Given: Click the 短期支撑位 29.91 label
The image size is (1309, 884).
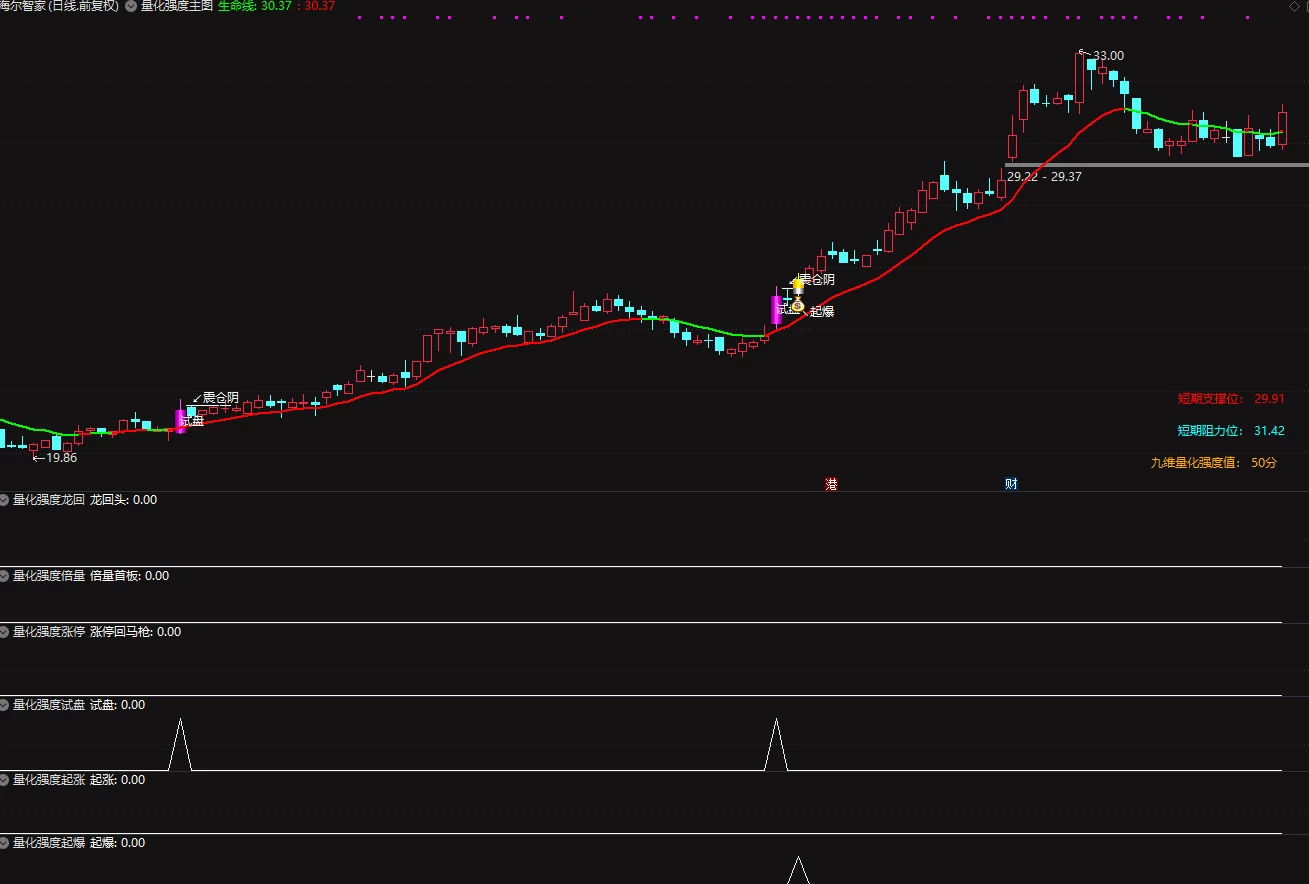Looking at the screenshot, I should (x=1231, y=398).
